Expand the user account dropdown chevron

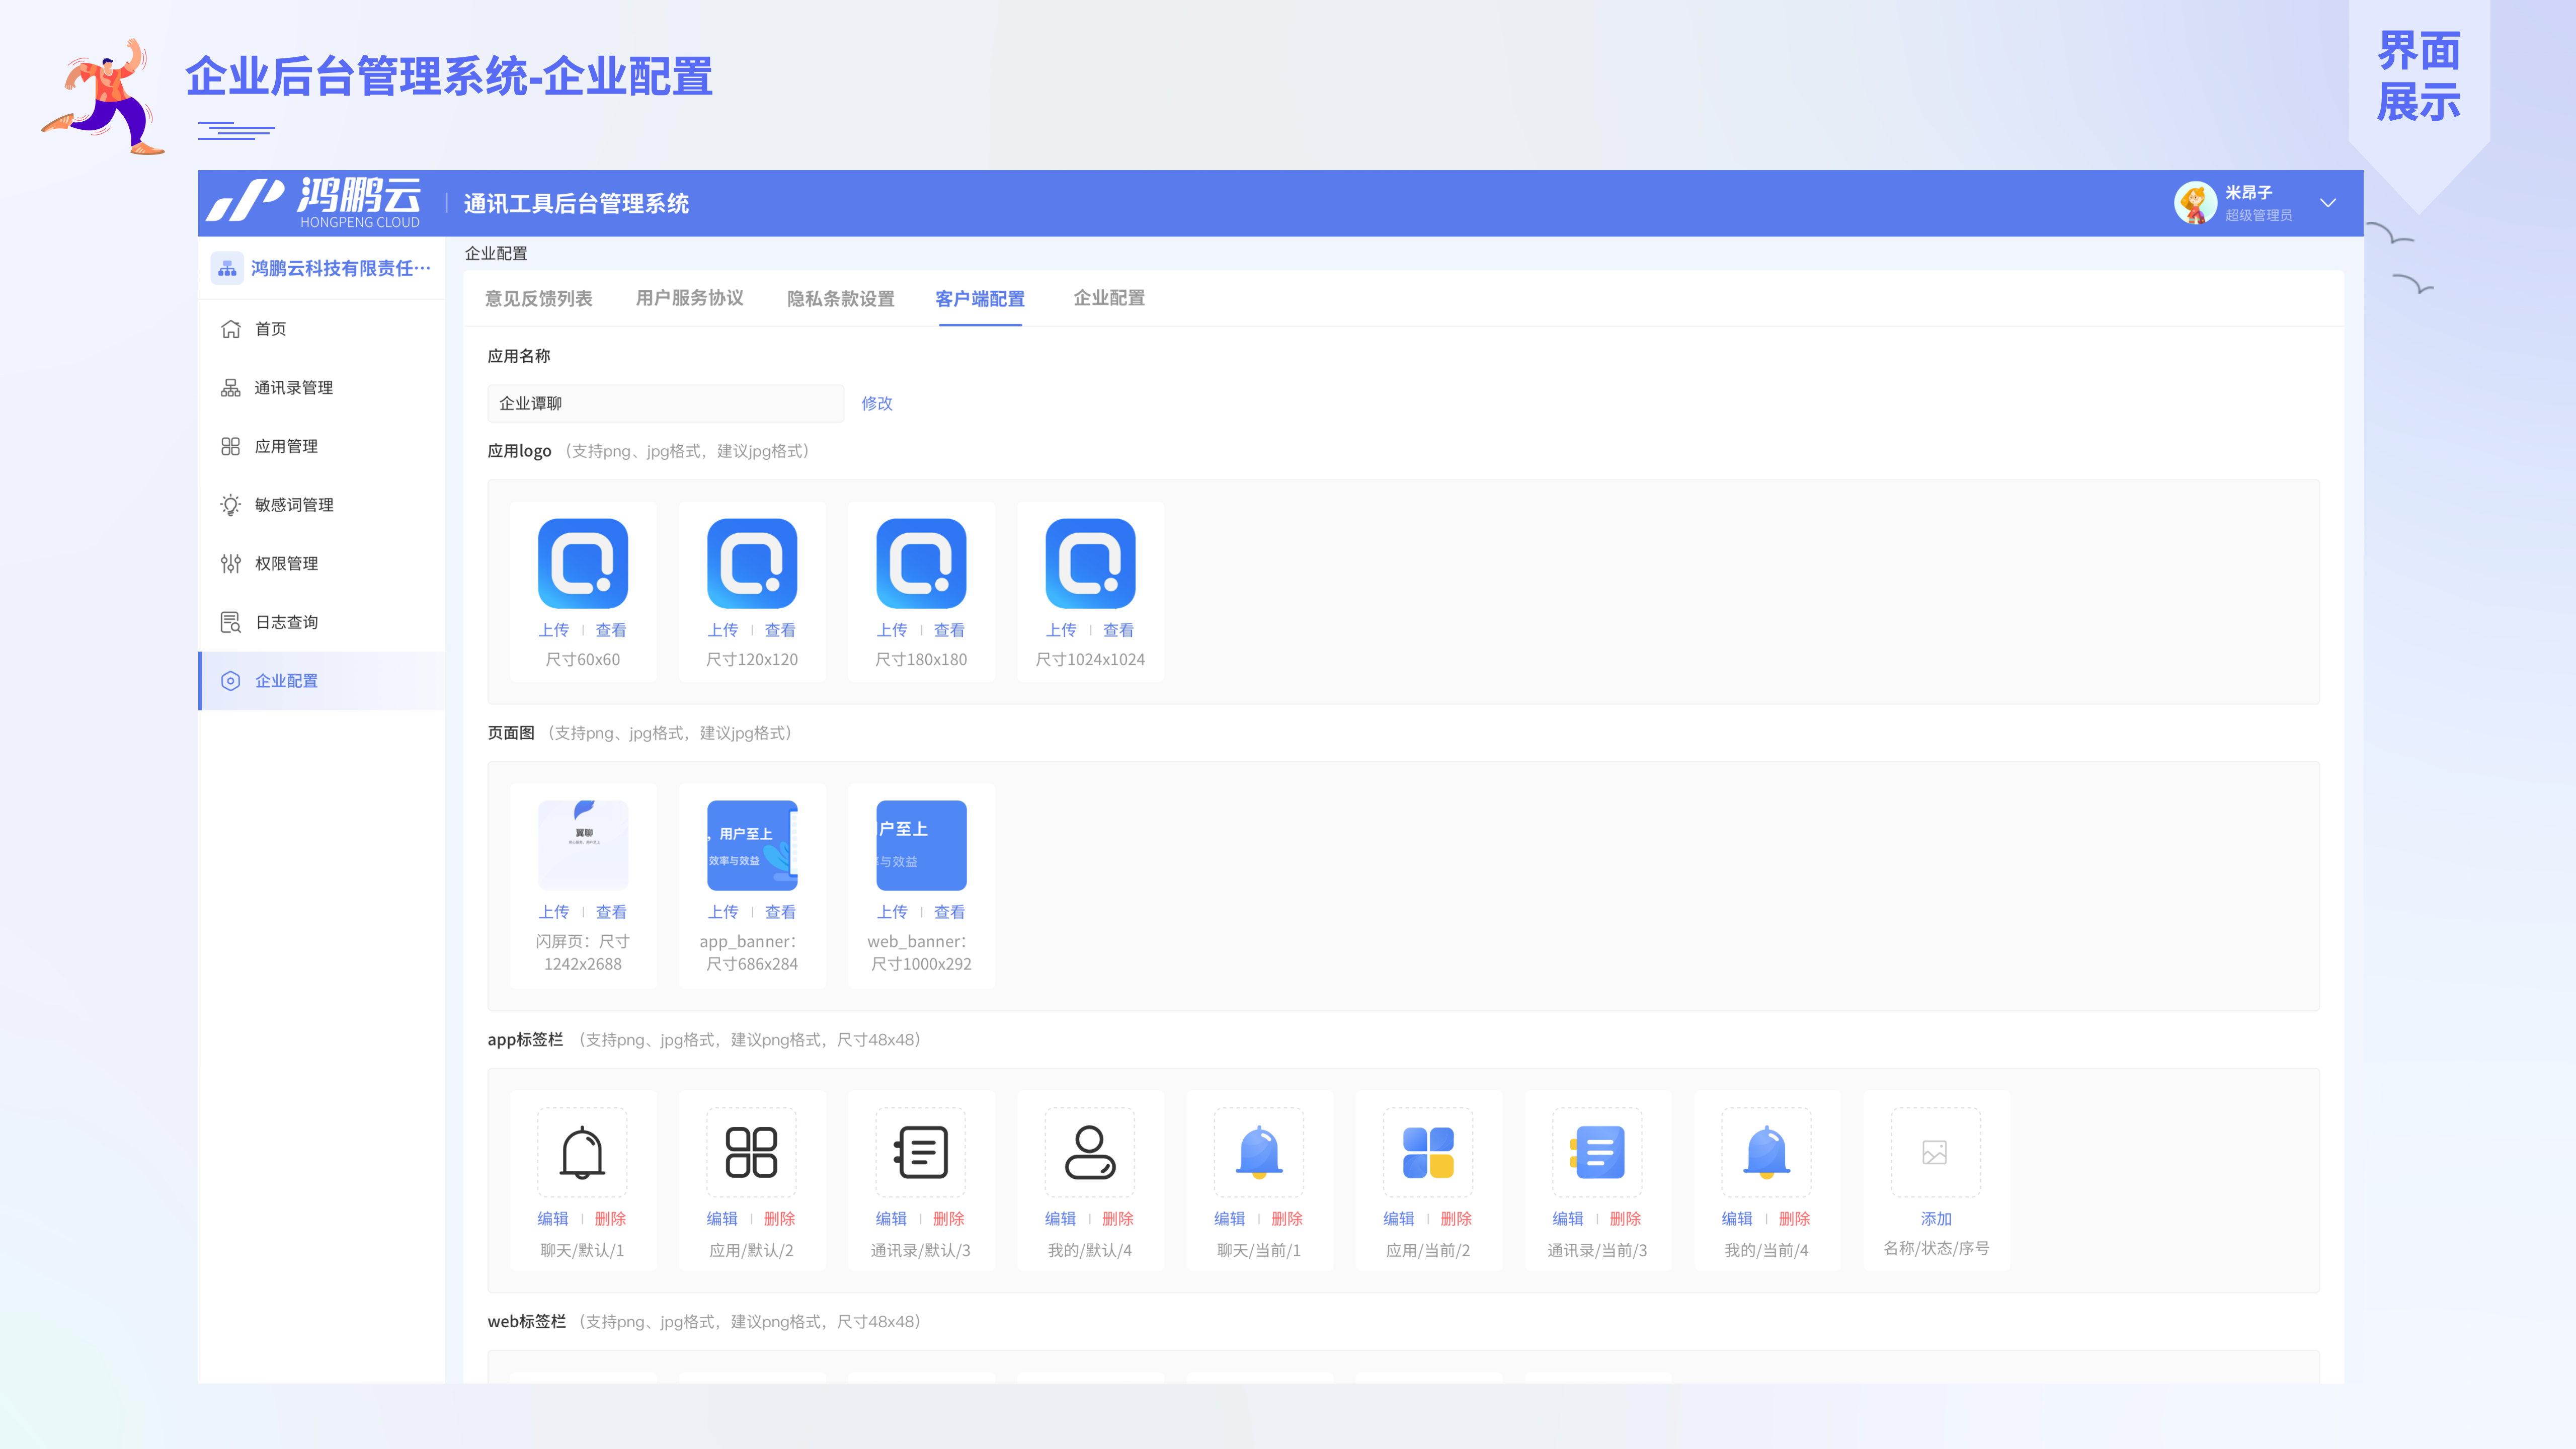[2328, 203]
